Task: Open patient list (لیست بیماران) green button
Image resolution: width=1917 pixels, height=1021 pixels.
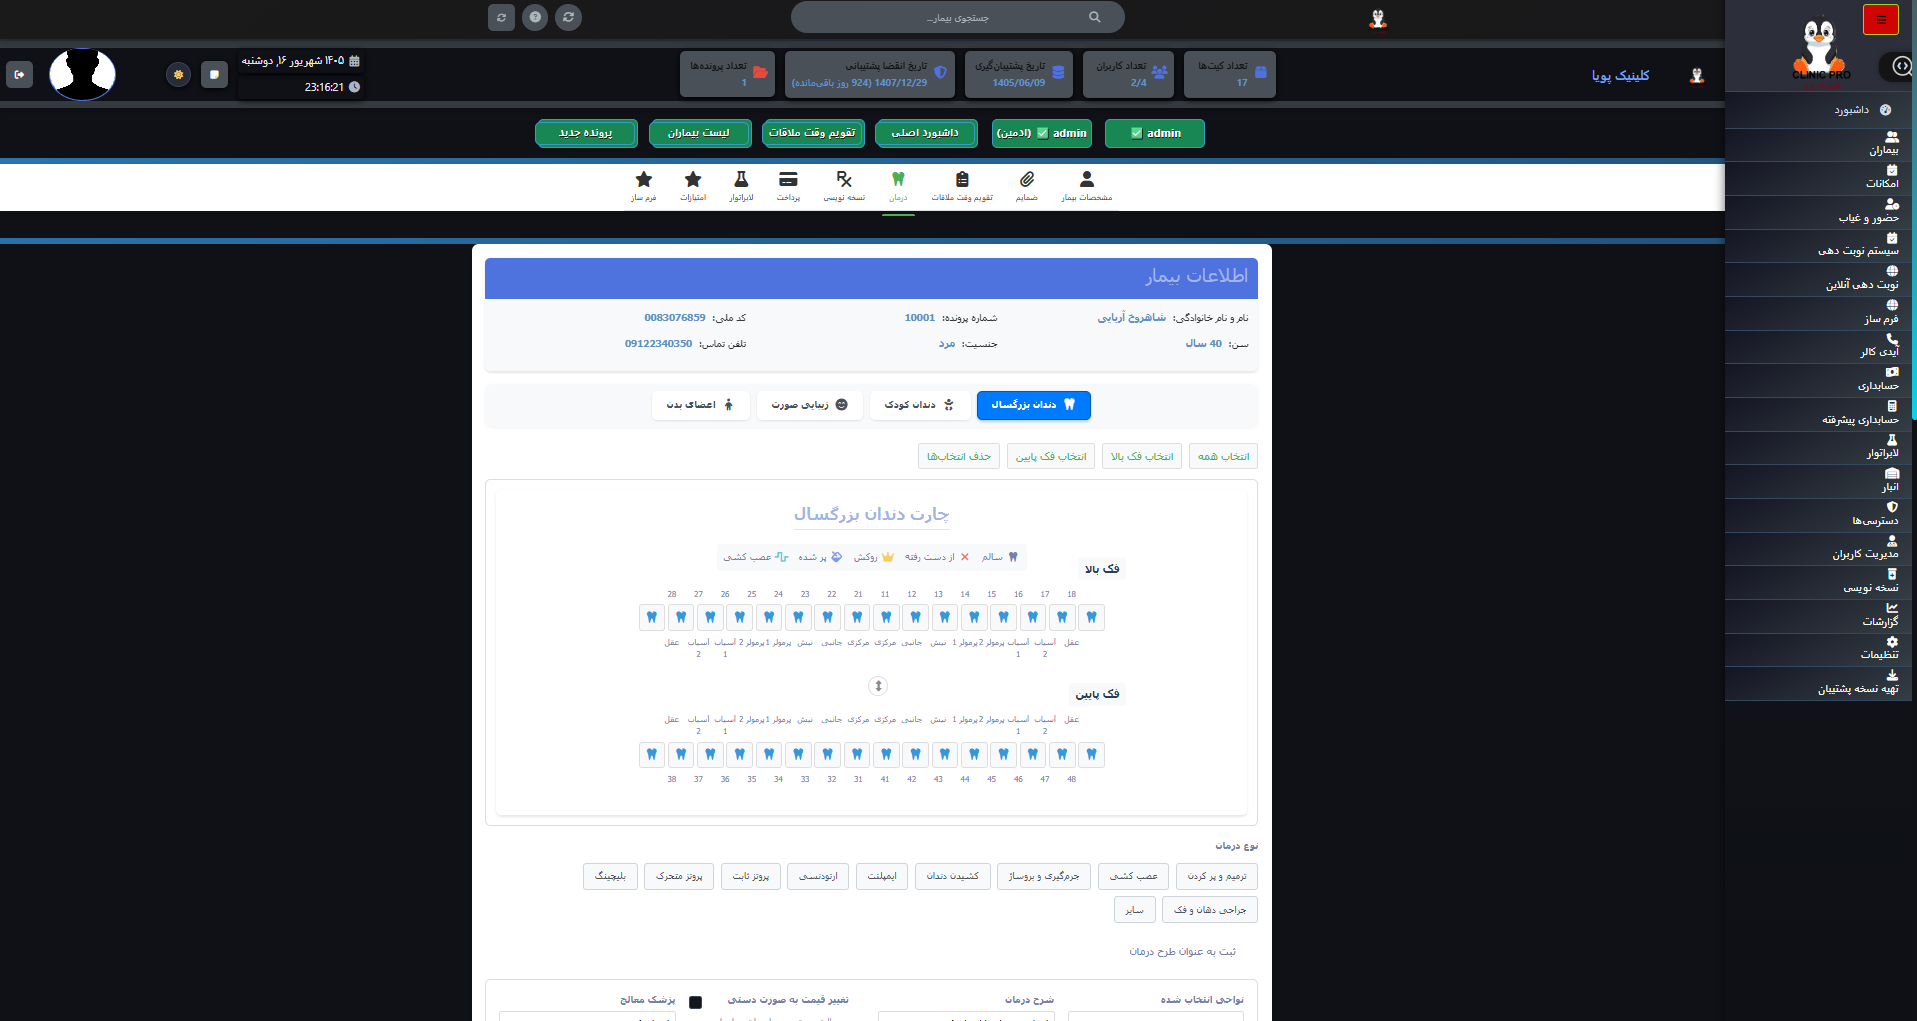Action: coord(699,133)
